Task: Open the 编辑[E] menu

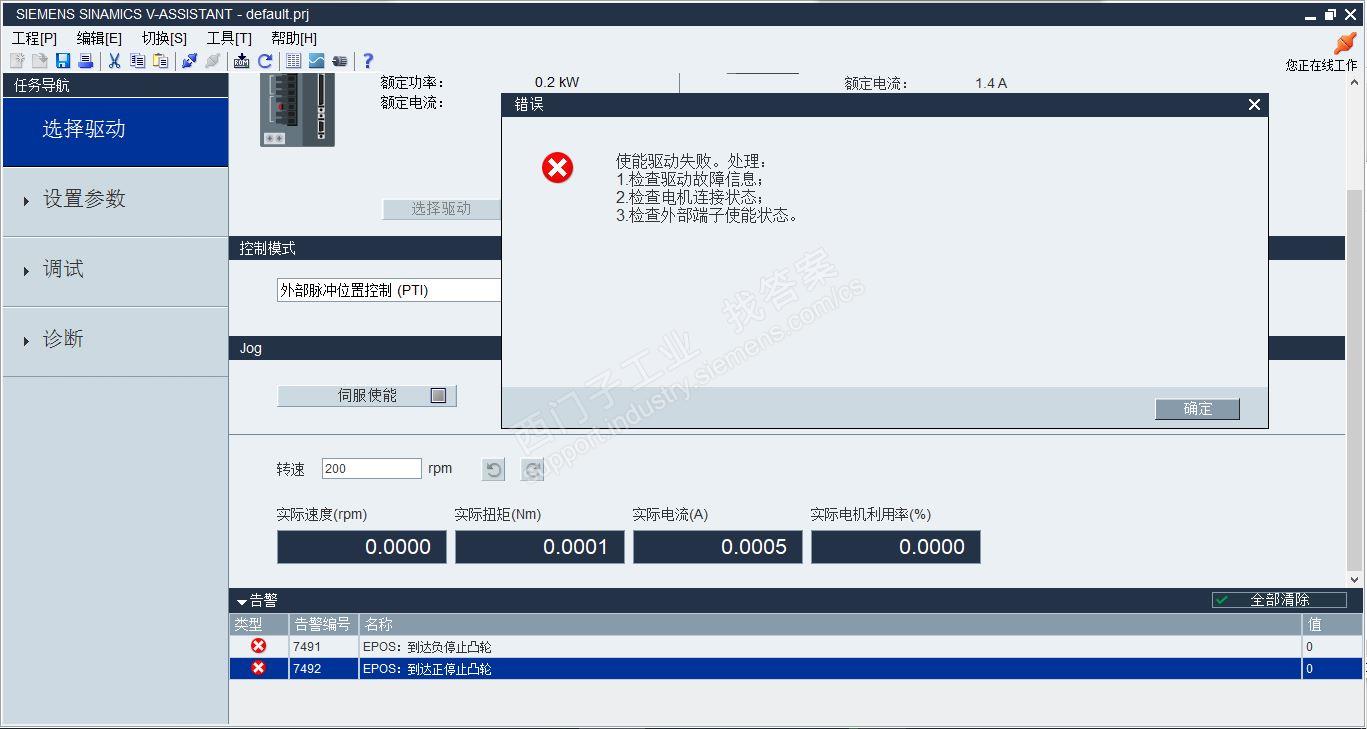Action: click(x=99, y=38)
